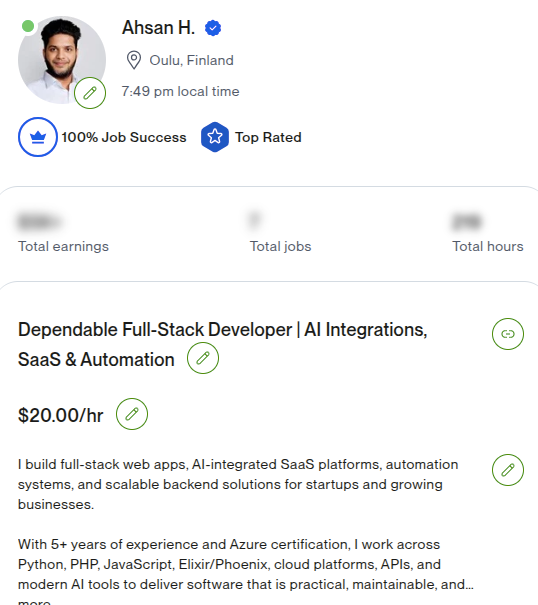Click the Top Rated star badge icon
The height and width of the screenshot is (605, 538).
point(215,137)
